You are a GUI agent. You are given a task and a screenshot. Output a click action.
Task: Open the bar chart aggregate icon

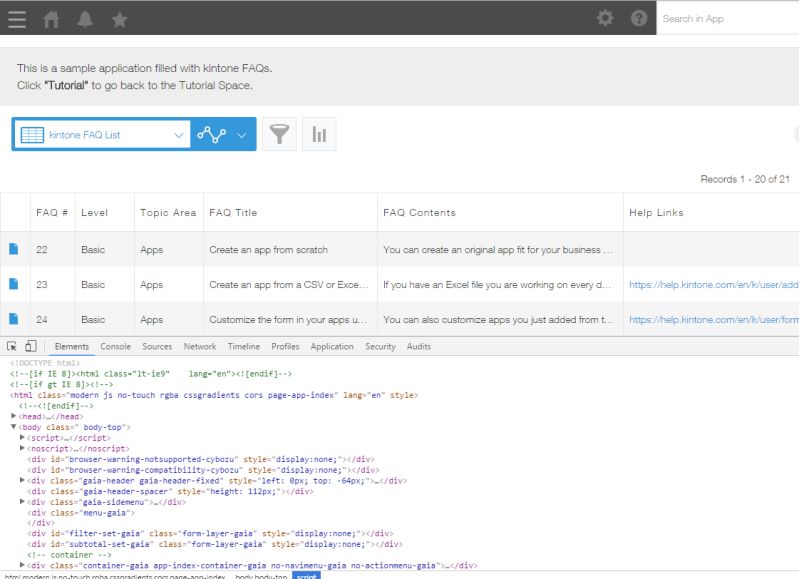(x=319, y=134)
